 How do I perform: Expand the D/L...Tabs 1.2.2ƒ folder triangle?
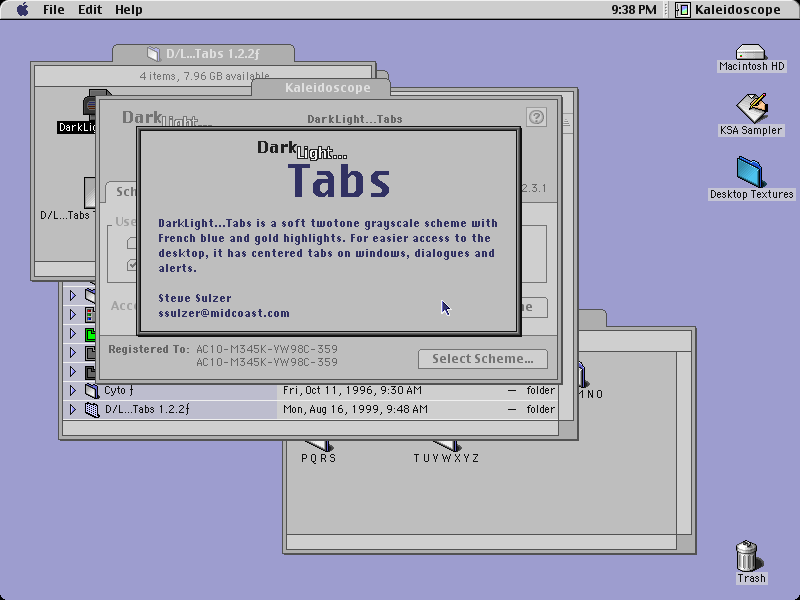72,409
